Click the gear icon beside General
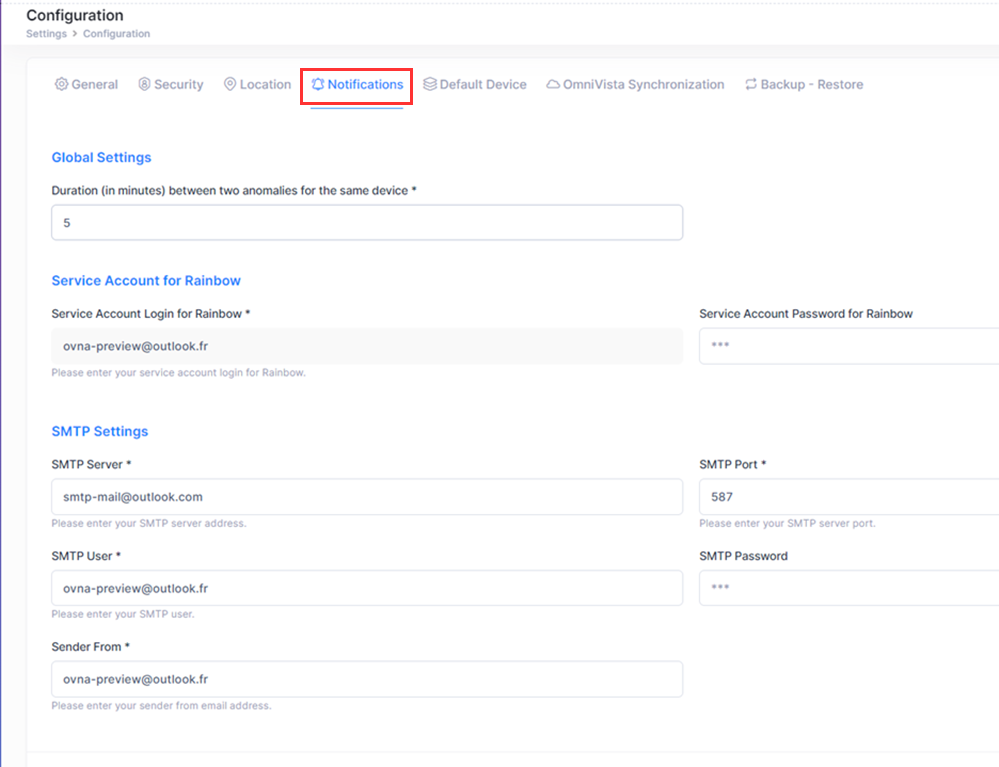This screenshot has height=767, width=999. point(61,85)
